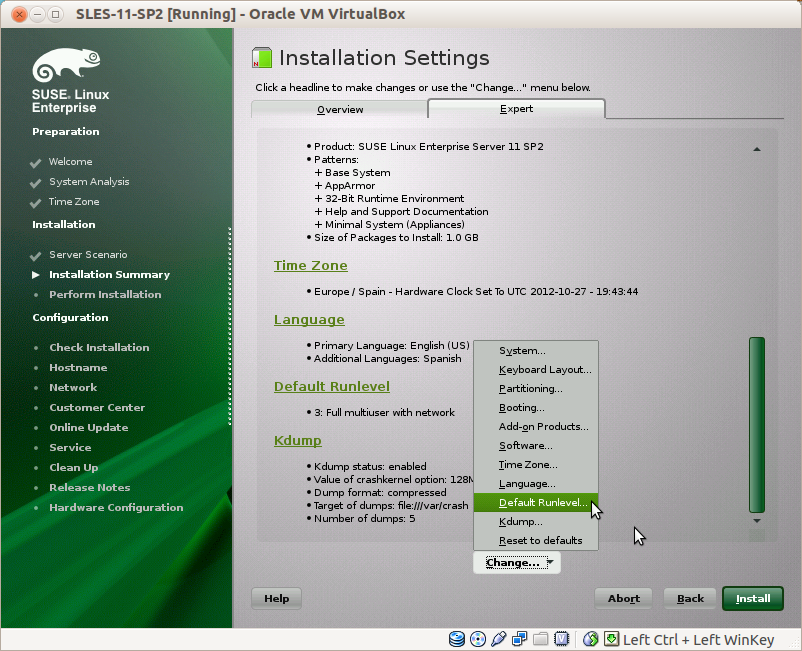Image resolution: width=802 pixels, height=651 pixels.
Task: Open the Language headline link
Action: pyautogui.click(x=309, y=320)
